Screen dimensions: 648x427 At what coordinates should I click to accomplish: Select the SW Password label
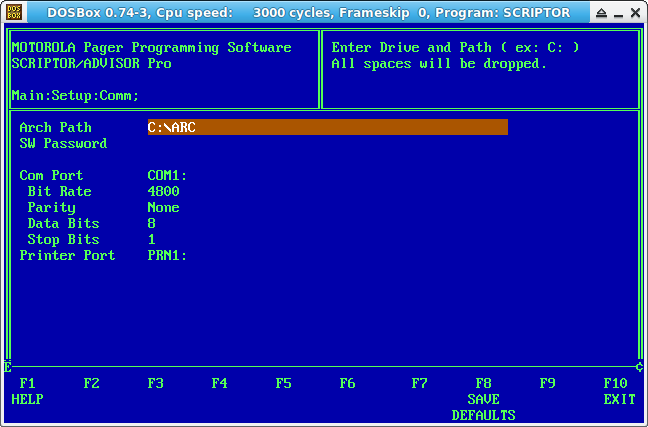[63, 143]
